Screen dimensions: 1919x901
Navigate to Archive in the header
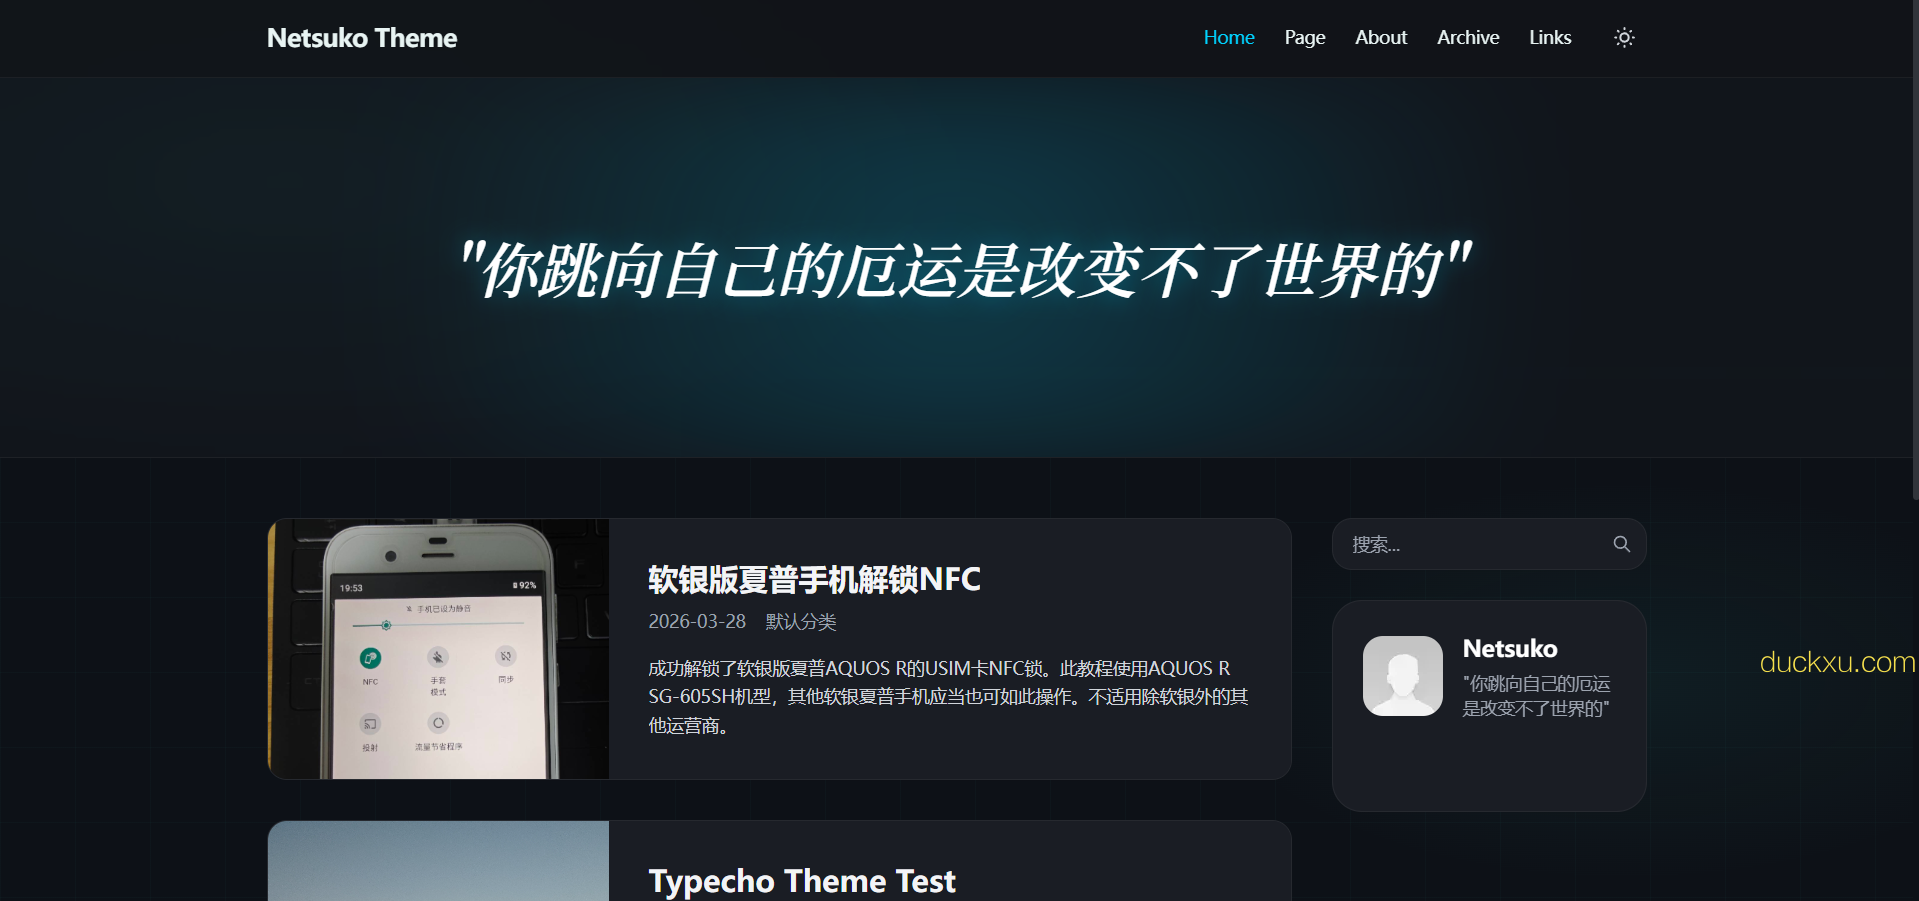(x=1467, y=38)
